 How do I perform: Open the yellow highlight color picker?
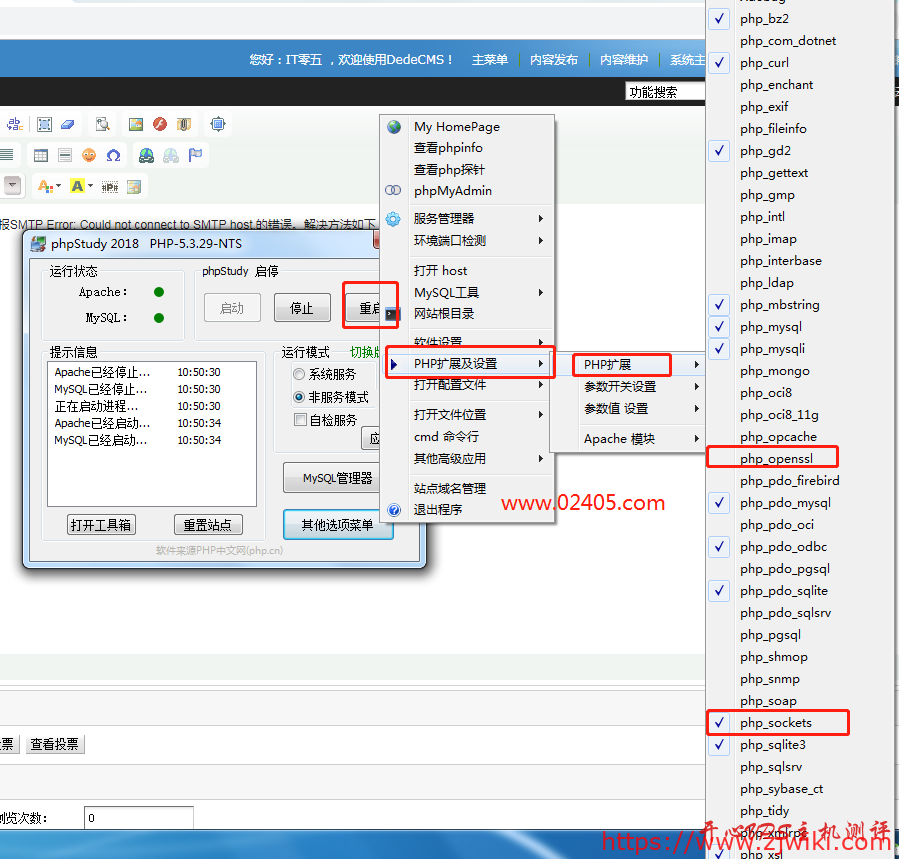[x=78, y=186]
